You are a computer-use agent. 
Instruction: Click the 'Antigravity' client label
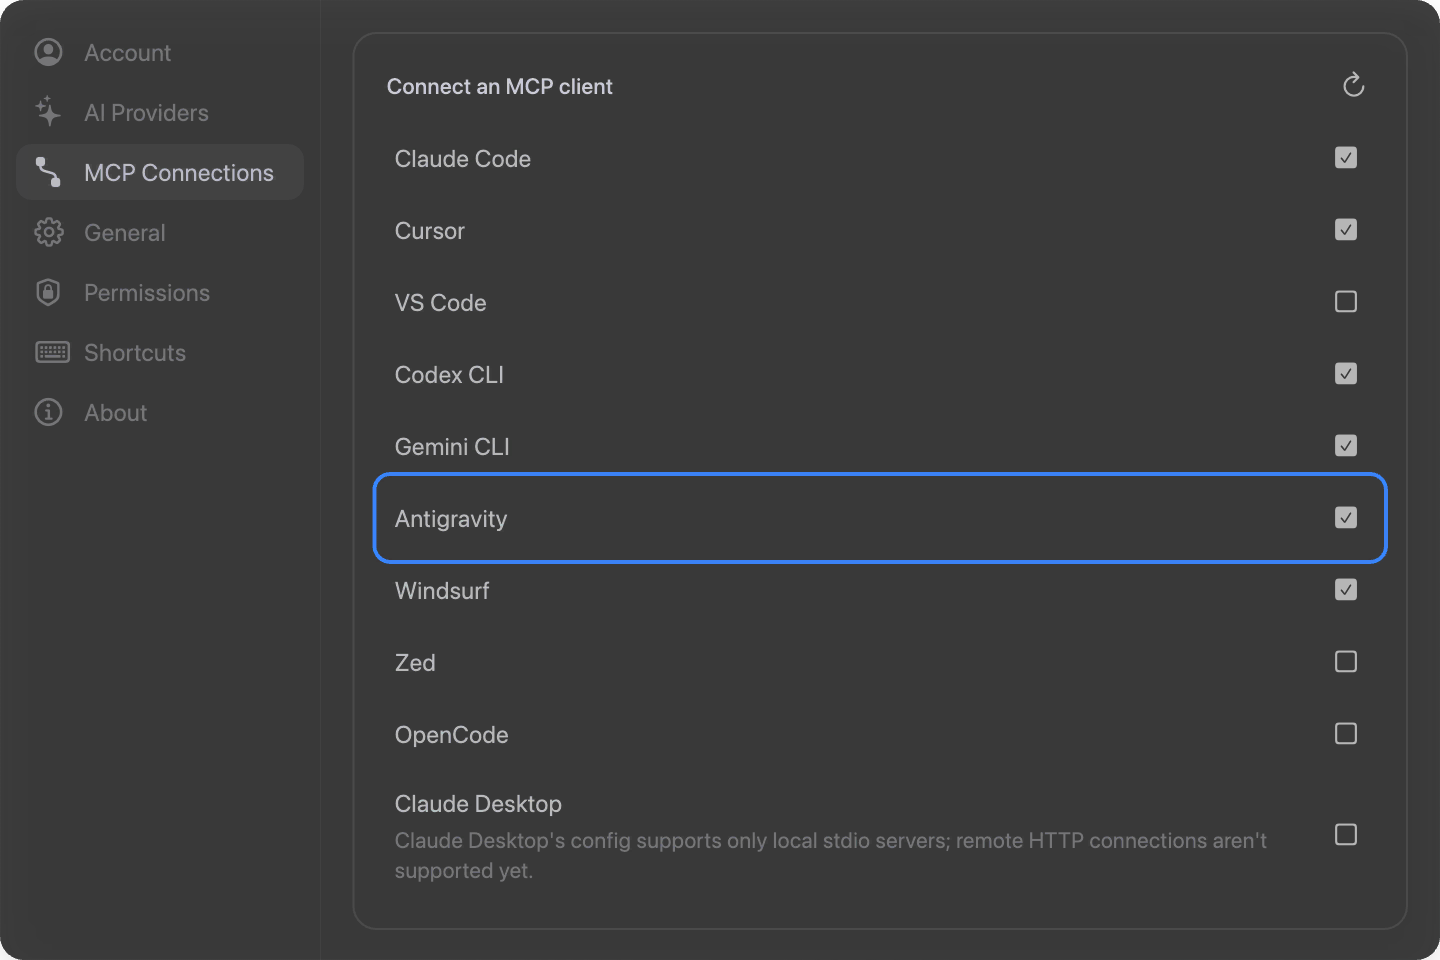click(x=451, y=519)
